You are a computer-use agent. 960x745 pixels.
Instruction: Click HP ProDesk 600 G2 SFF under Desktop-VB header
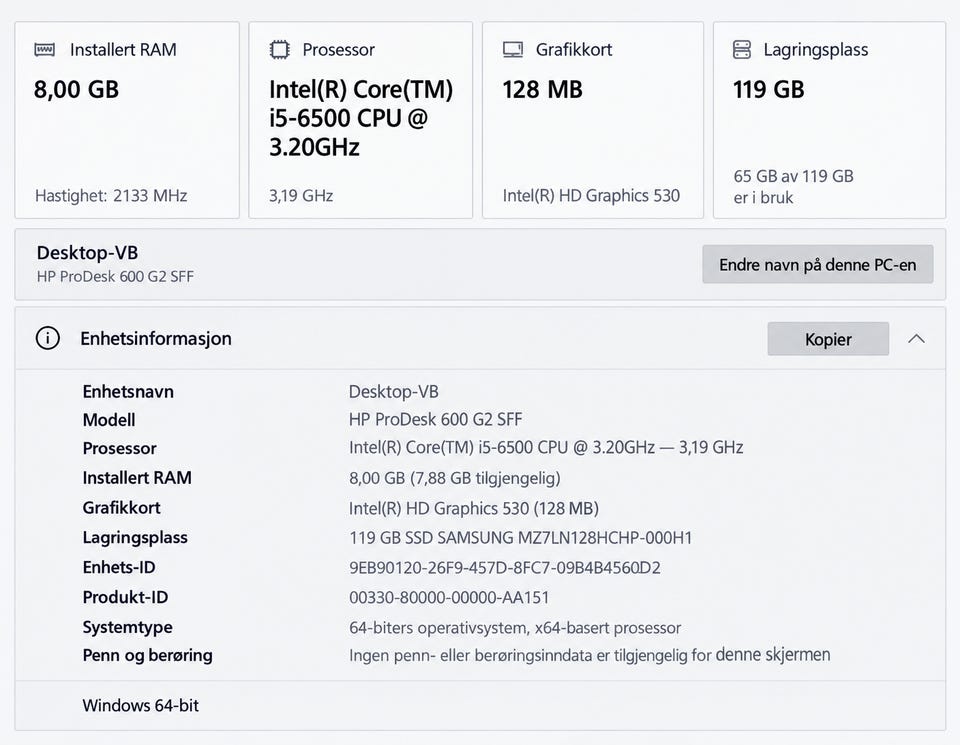(x=115, y=277)
